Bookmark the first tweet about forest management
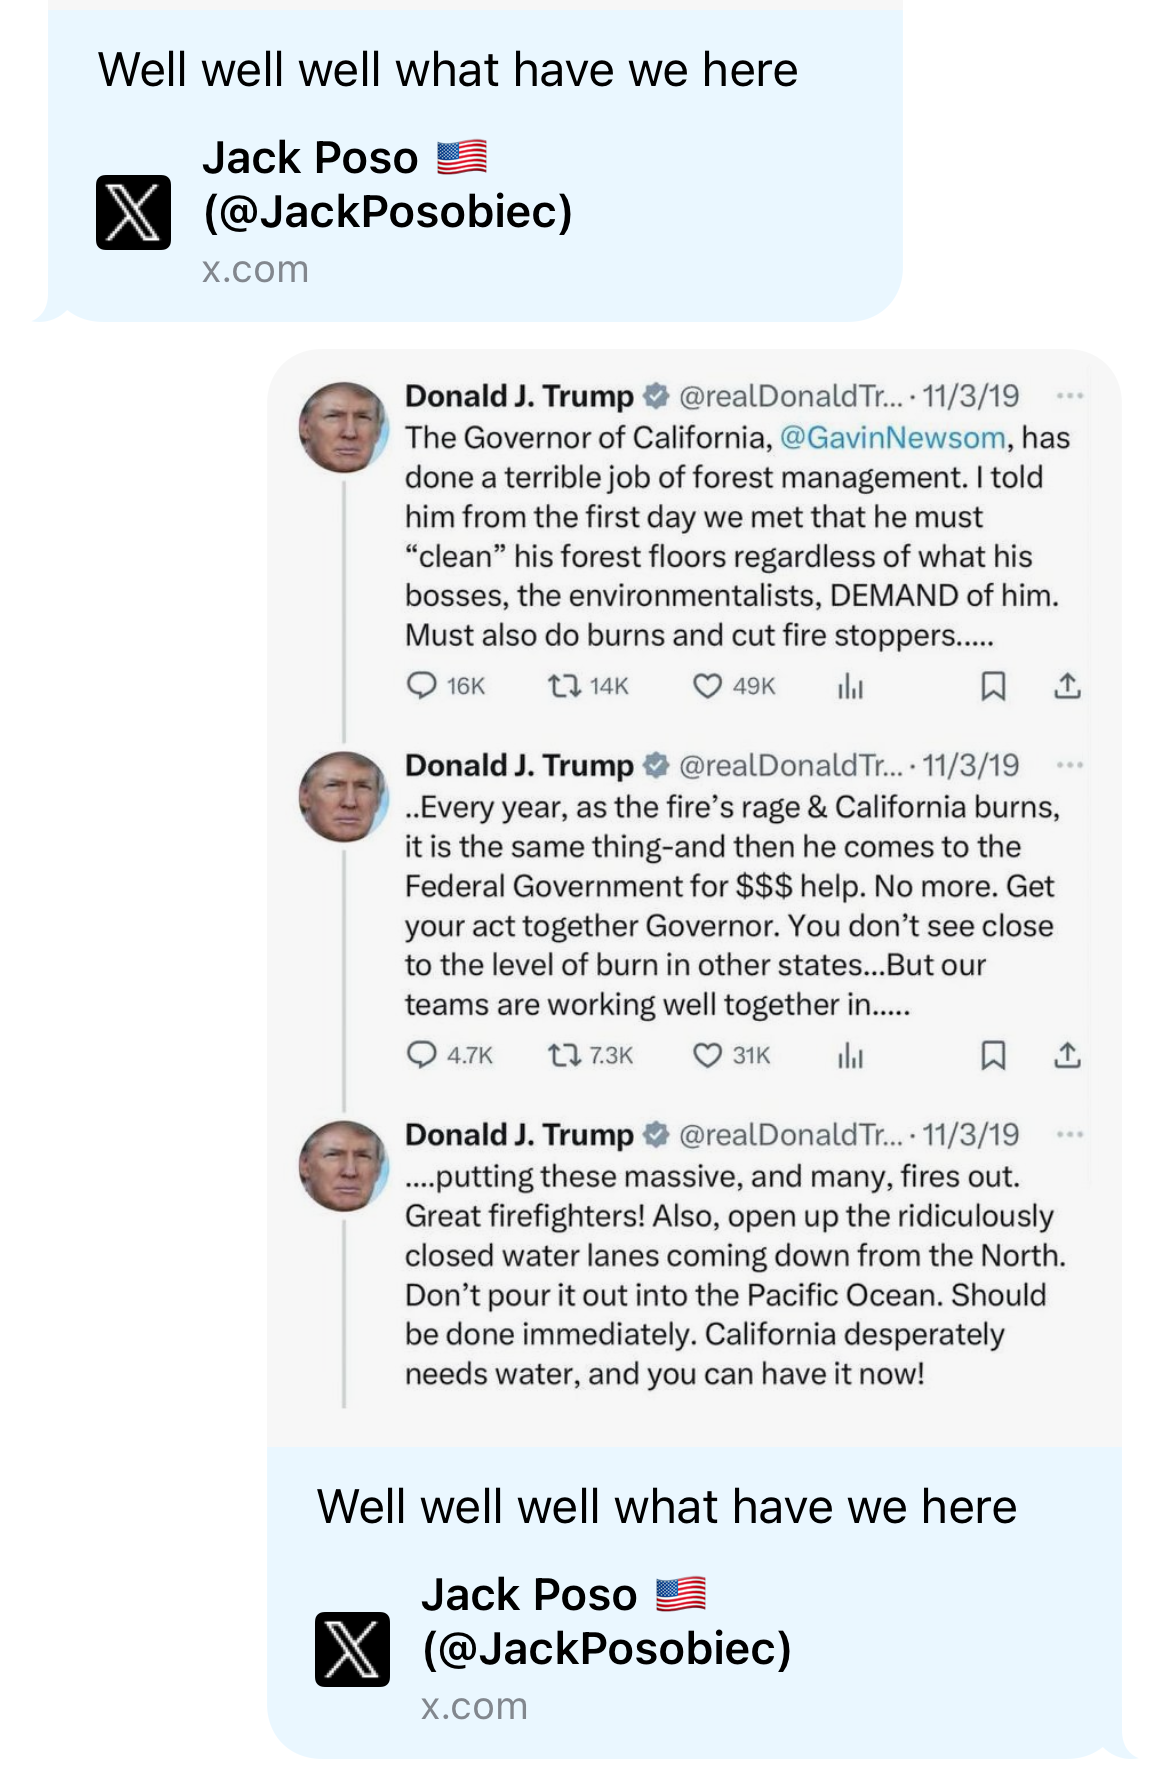 pyautogui.click(x=993, y=685)
